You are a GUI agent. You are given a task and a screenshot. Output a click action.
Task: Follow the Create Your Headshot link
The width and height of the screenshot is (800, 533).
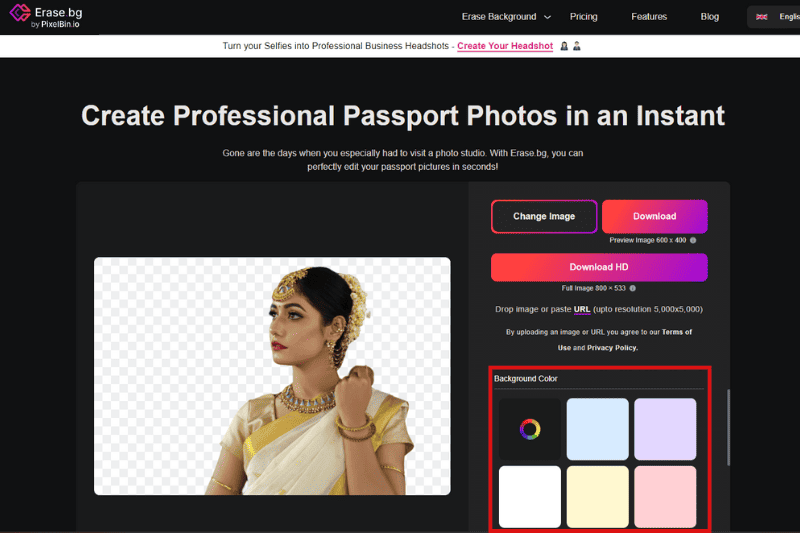click(x=505, y=46)
